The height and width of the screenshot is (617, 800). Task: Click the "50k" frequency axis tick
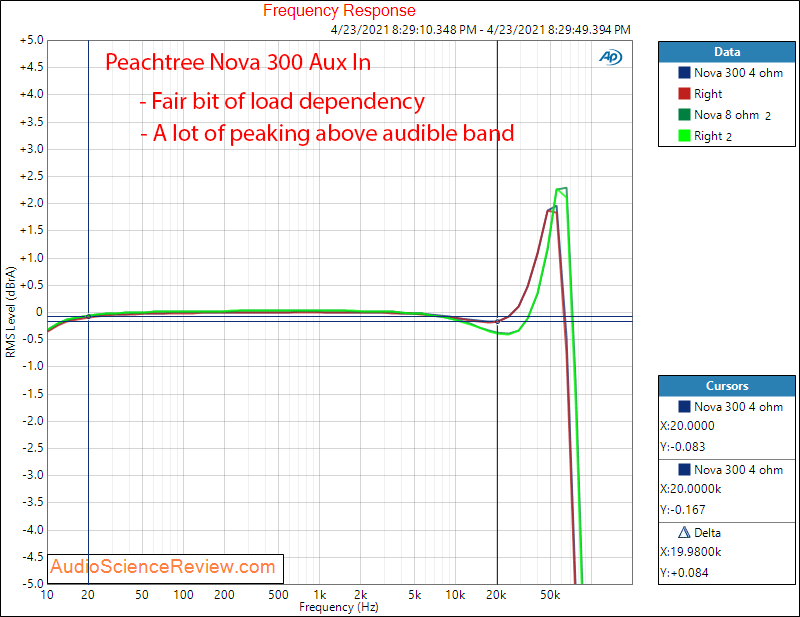point(550,595)
